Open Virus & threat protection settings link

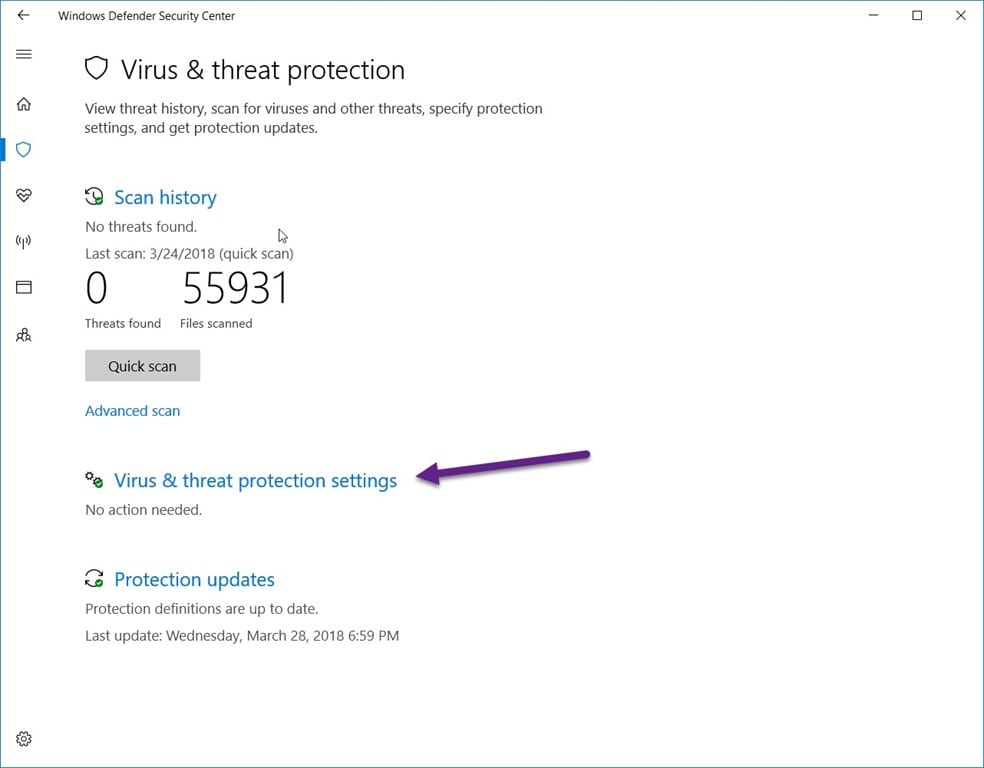(x=255, y=481)
